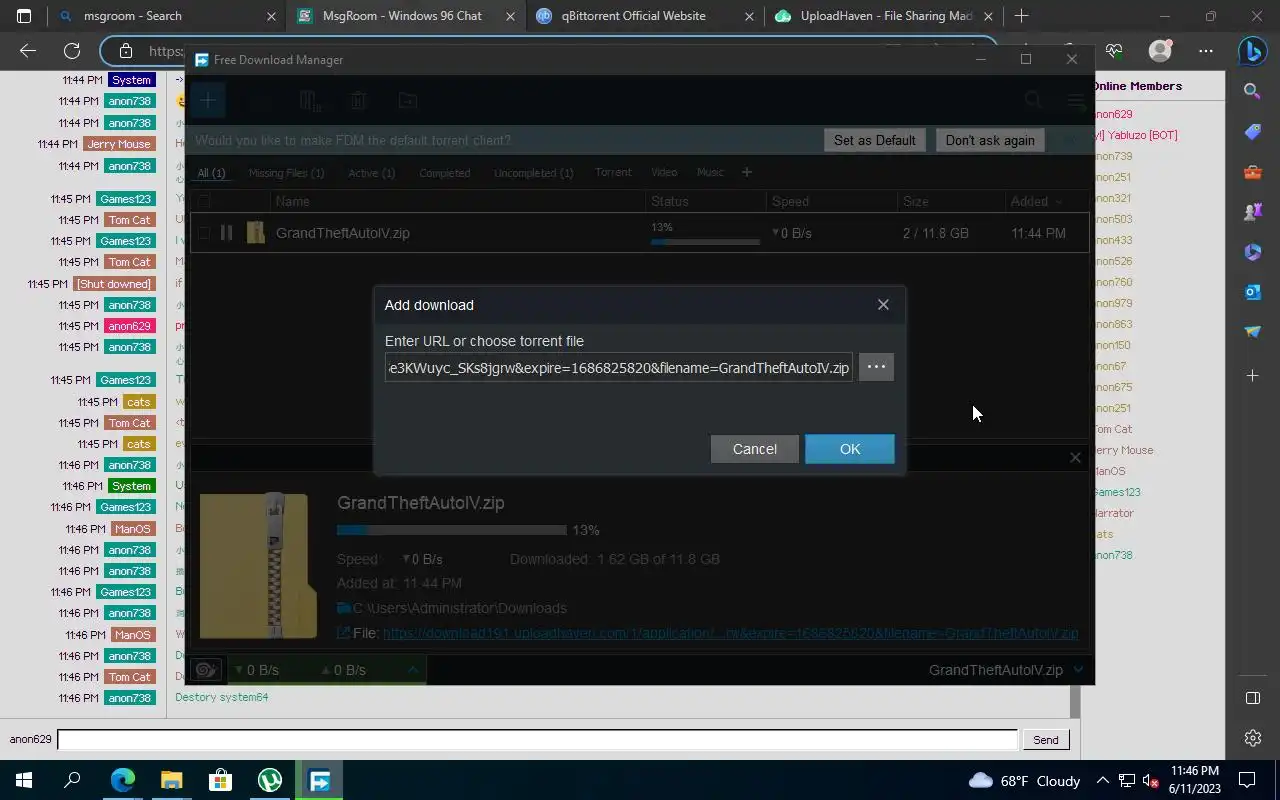Expand the speed panel arrow in FDM status bar
1280x800 pixels.
pos(412,670)
